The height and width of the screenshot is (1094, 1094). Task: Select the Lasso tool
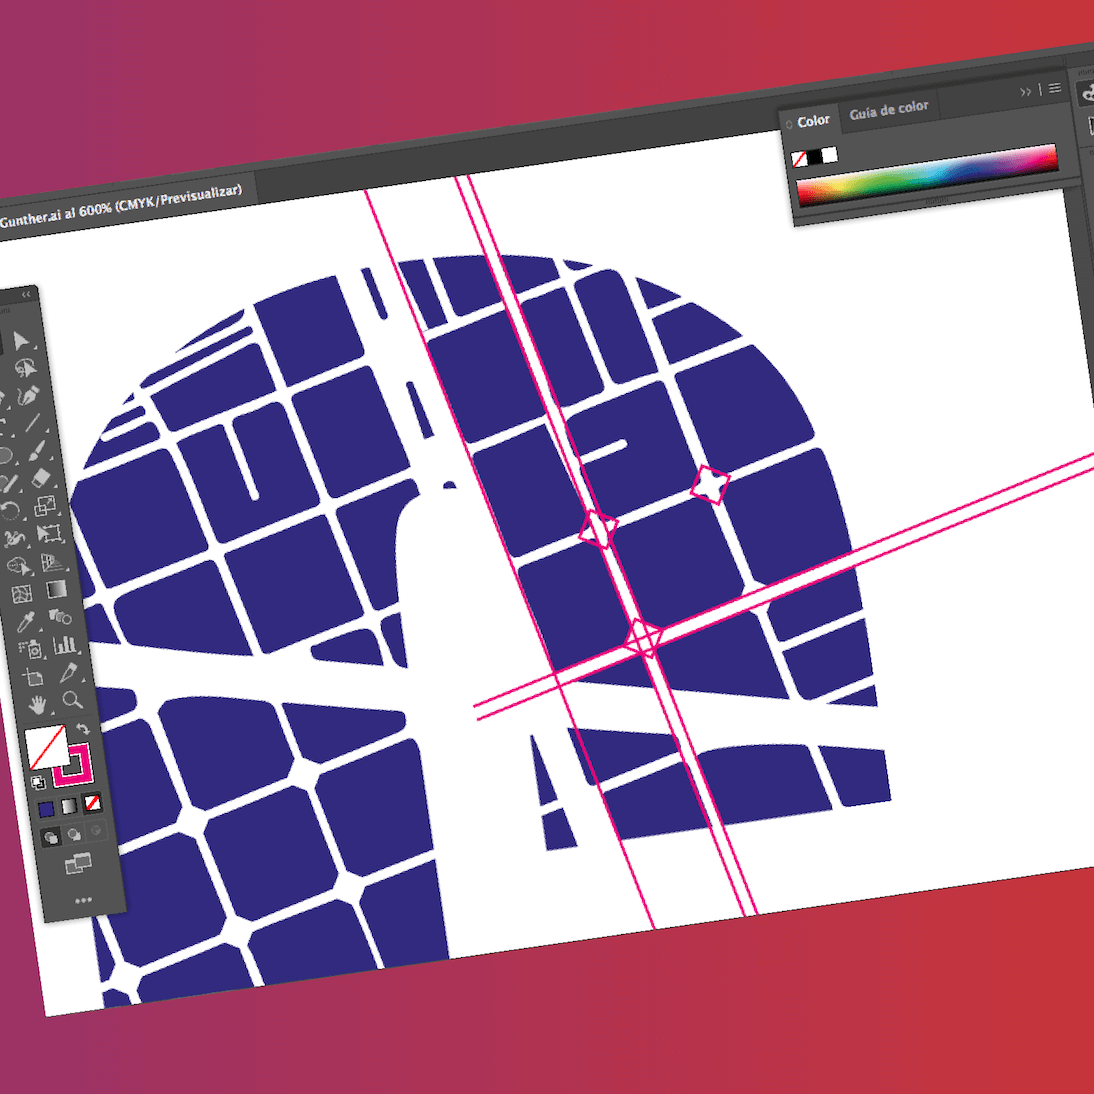[24, 369]
